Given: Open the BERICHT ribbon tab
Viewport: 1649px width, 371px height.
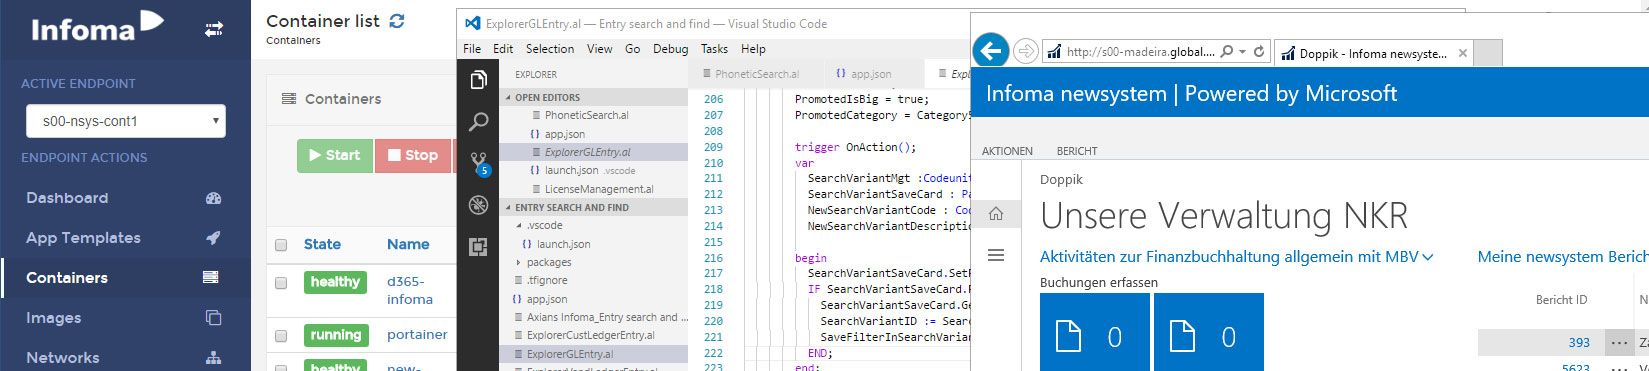Looking at the screenshot, I should coord(1077,151).
